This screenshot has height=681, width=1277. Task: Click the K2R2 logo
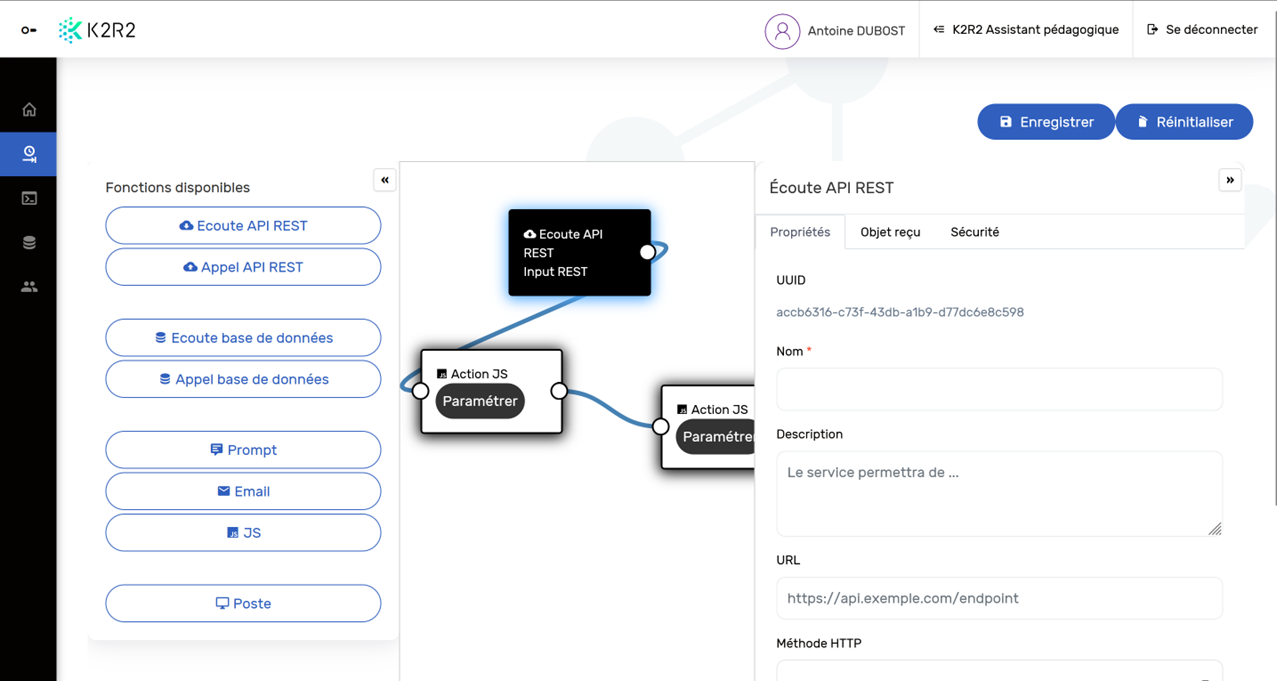[97, 30]
